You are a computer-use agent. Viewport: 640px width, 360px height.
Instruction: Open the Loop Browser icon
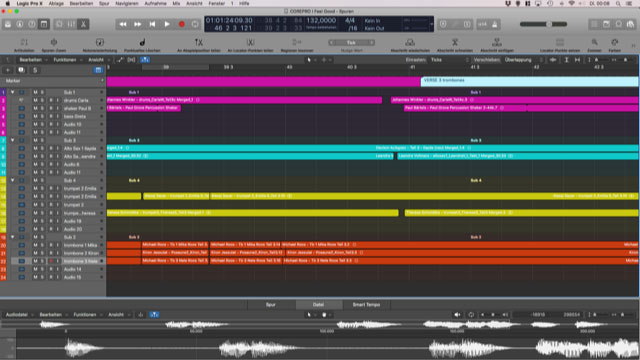click(x=619, y=24)
